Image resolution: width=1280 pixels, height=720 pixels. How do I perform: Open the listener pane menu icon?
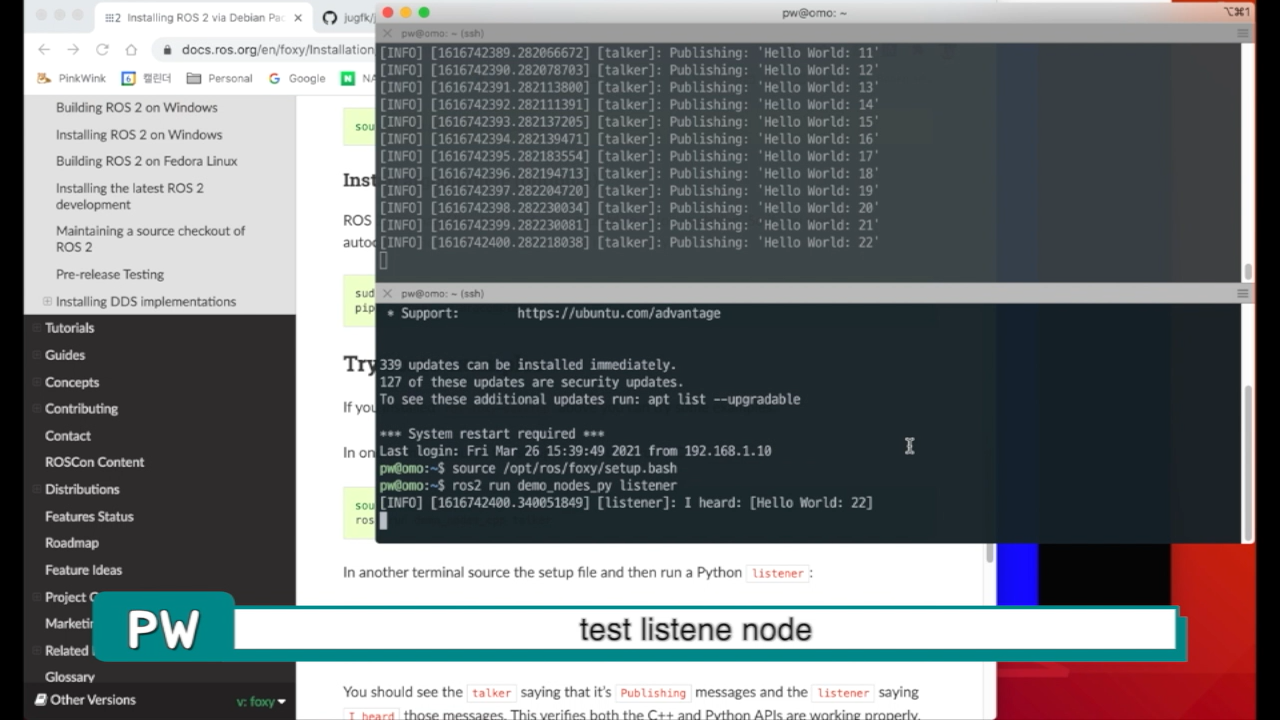click(x=1243, y=293)
